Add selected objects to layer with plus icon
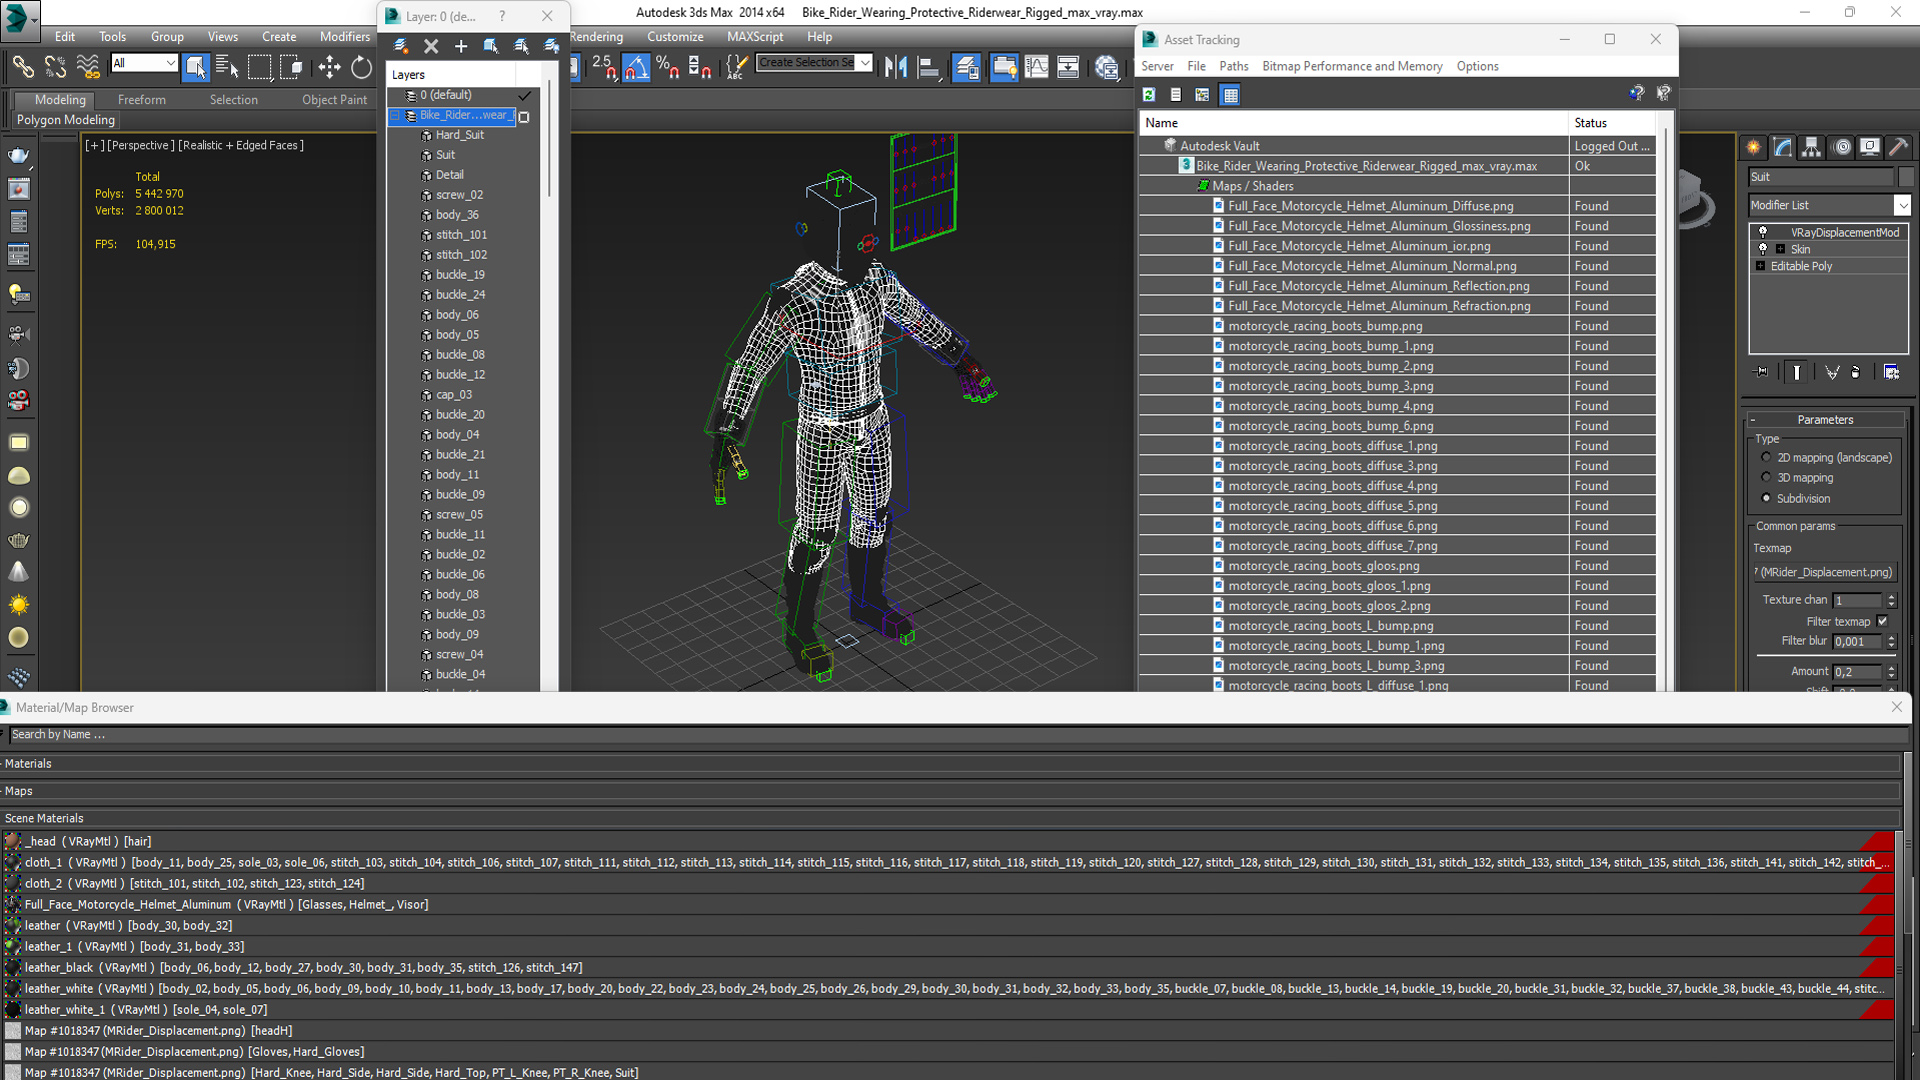 [x=461, y=46]
